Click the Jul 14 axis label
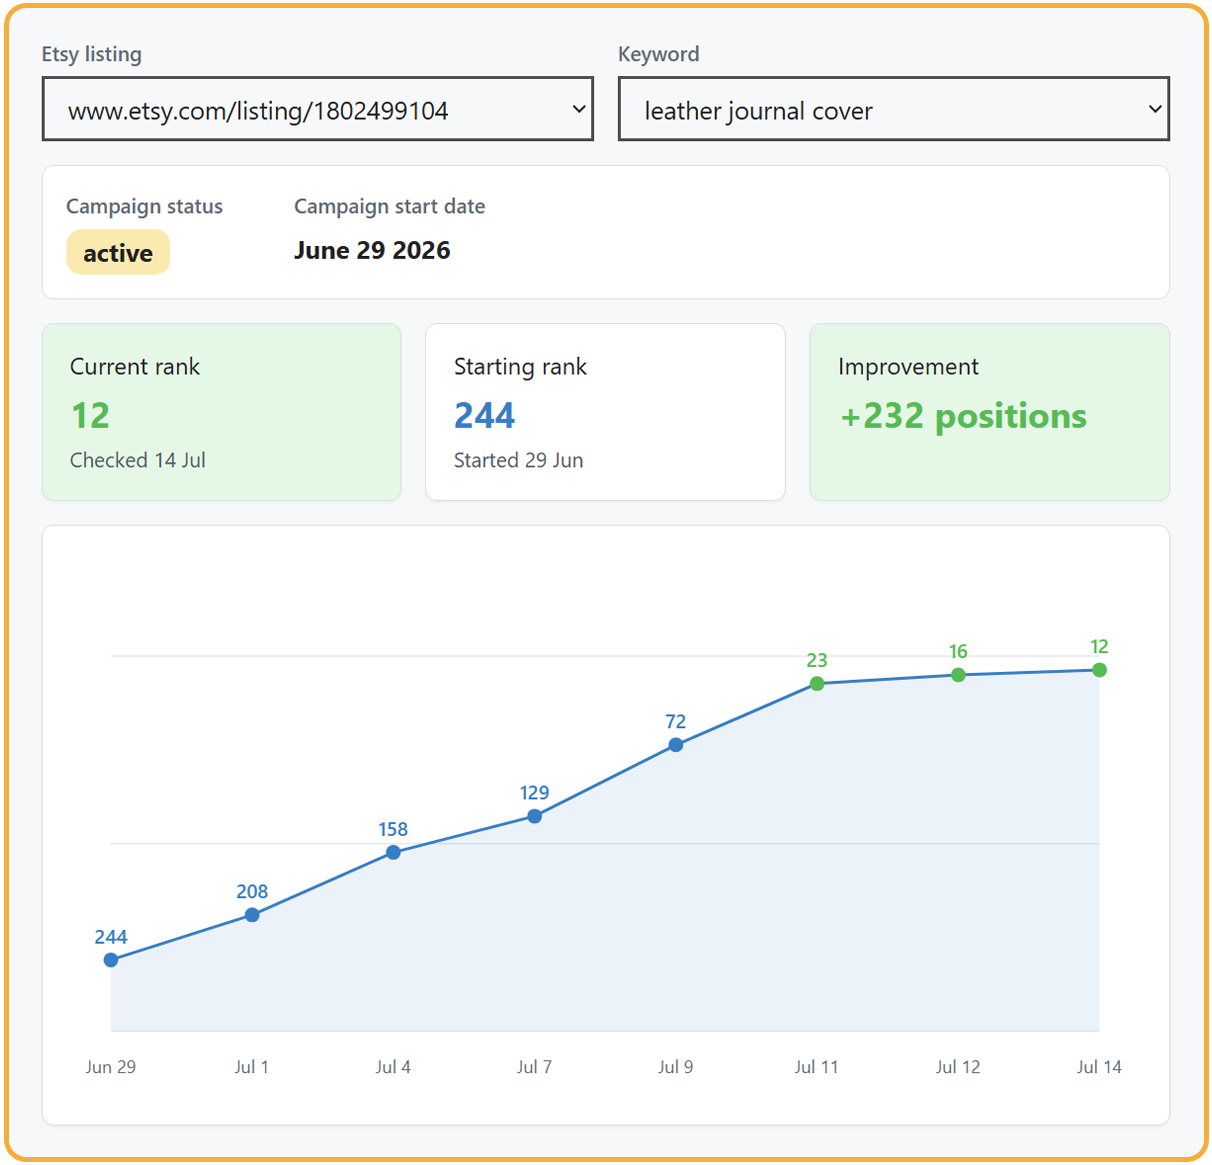 (1099, 1067)
